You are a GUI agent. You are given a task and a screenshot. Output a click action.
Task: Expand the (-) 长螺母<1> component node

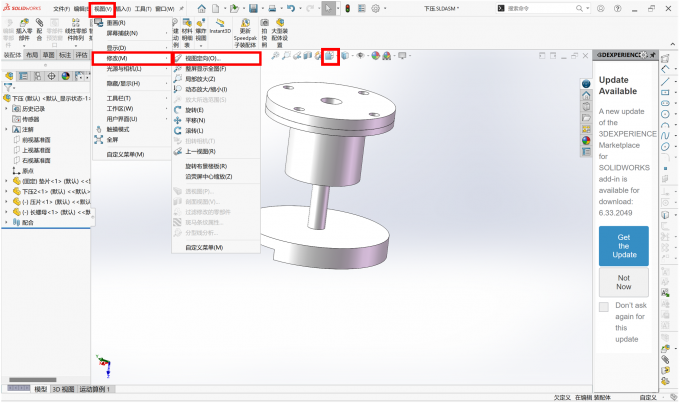(x=7, y=212)
